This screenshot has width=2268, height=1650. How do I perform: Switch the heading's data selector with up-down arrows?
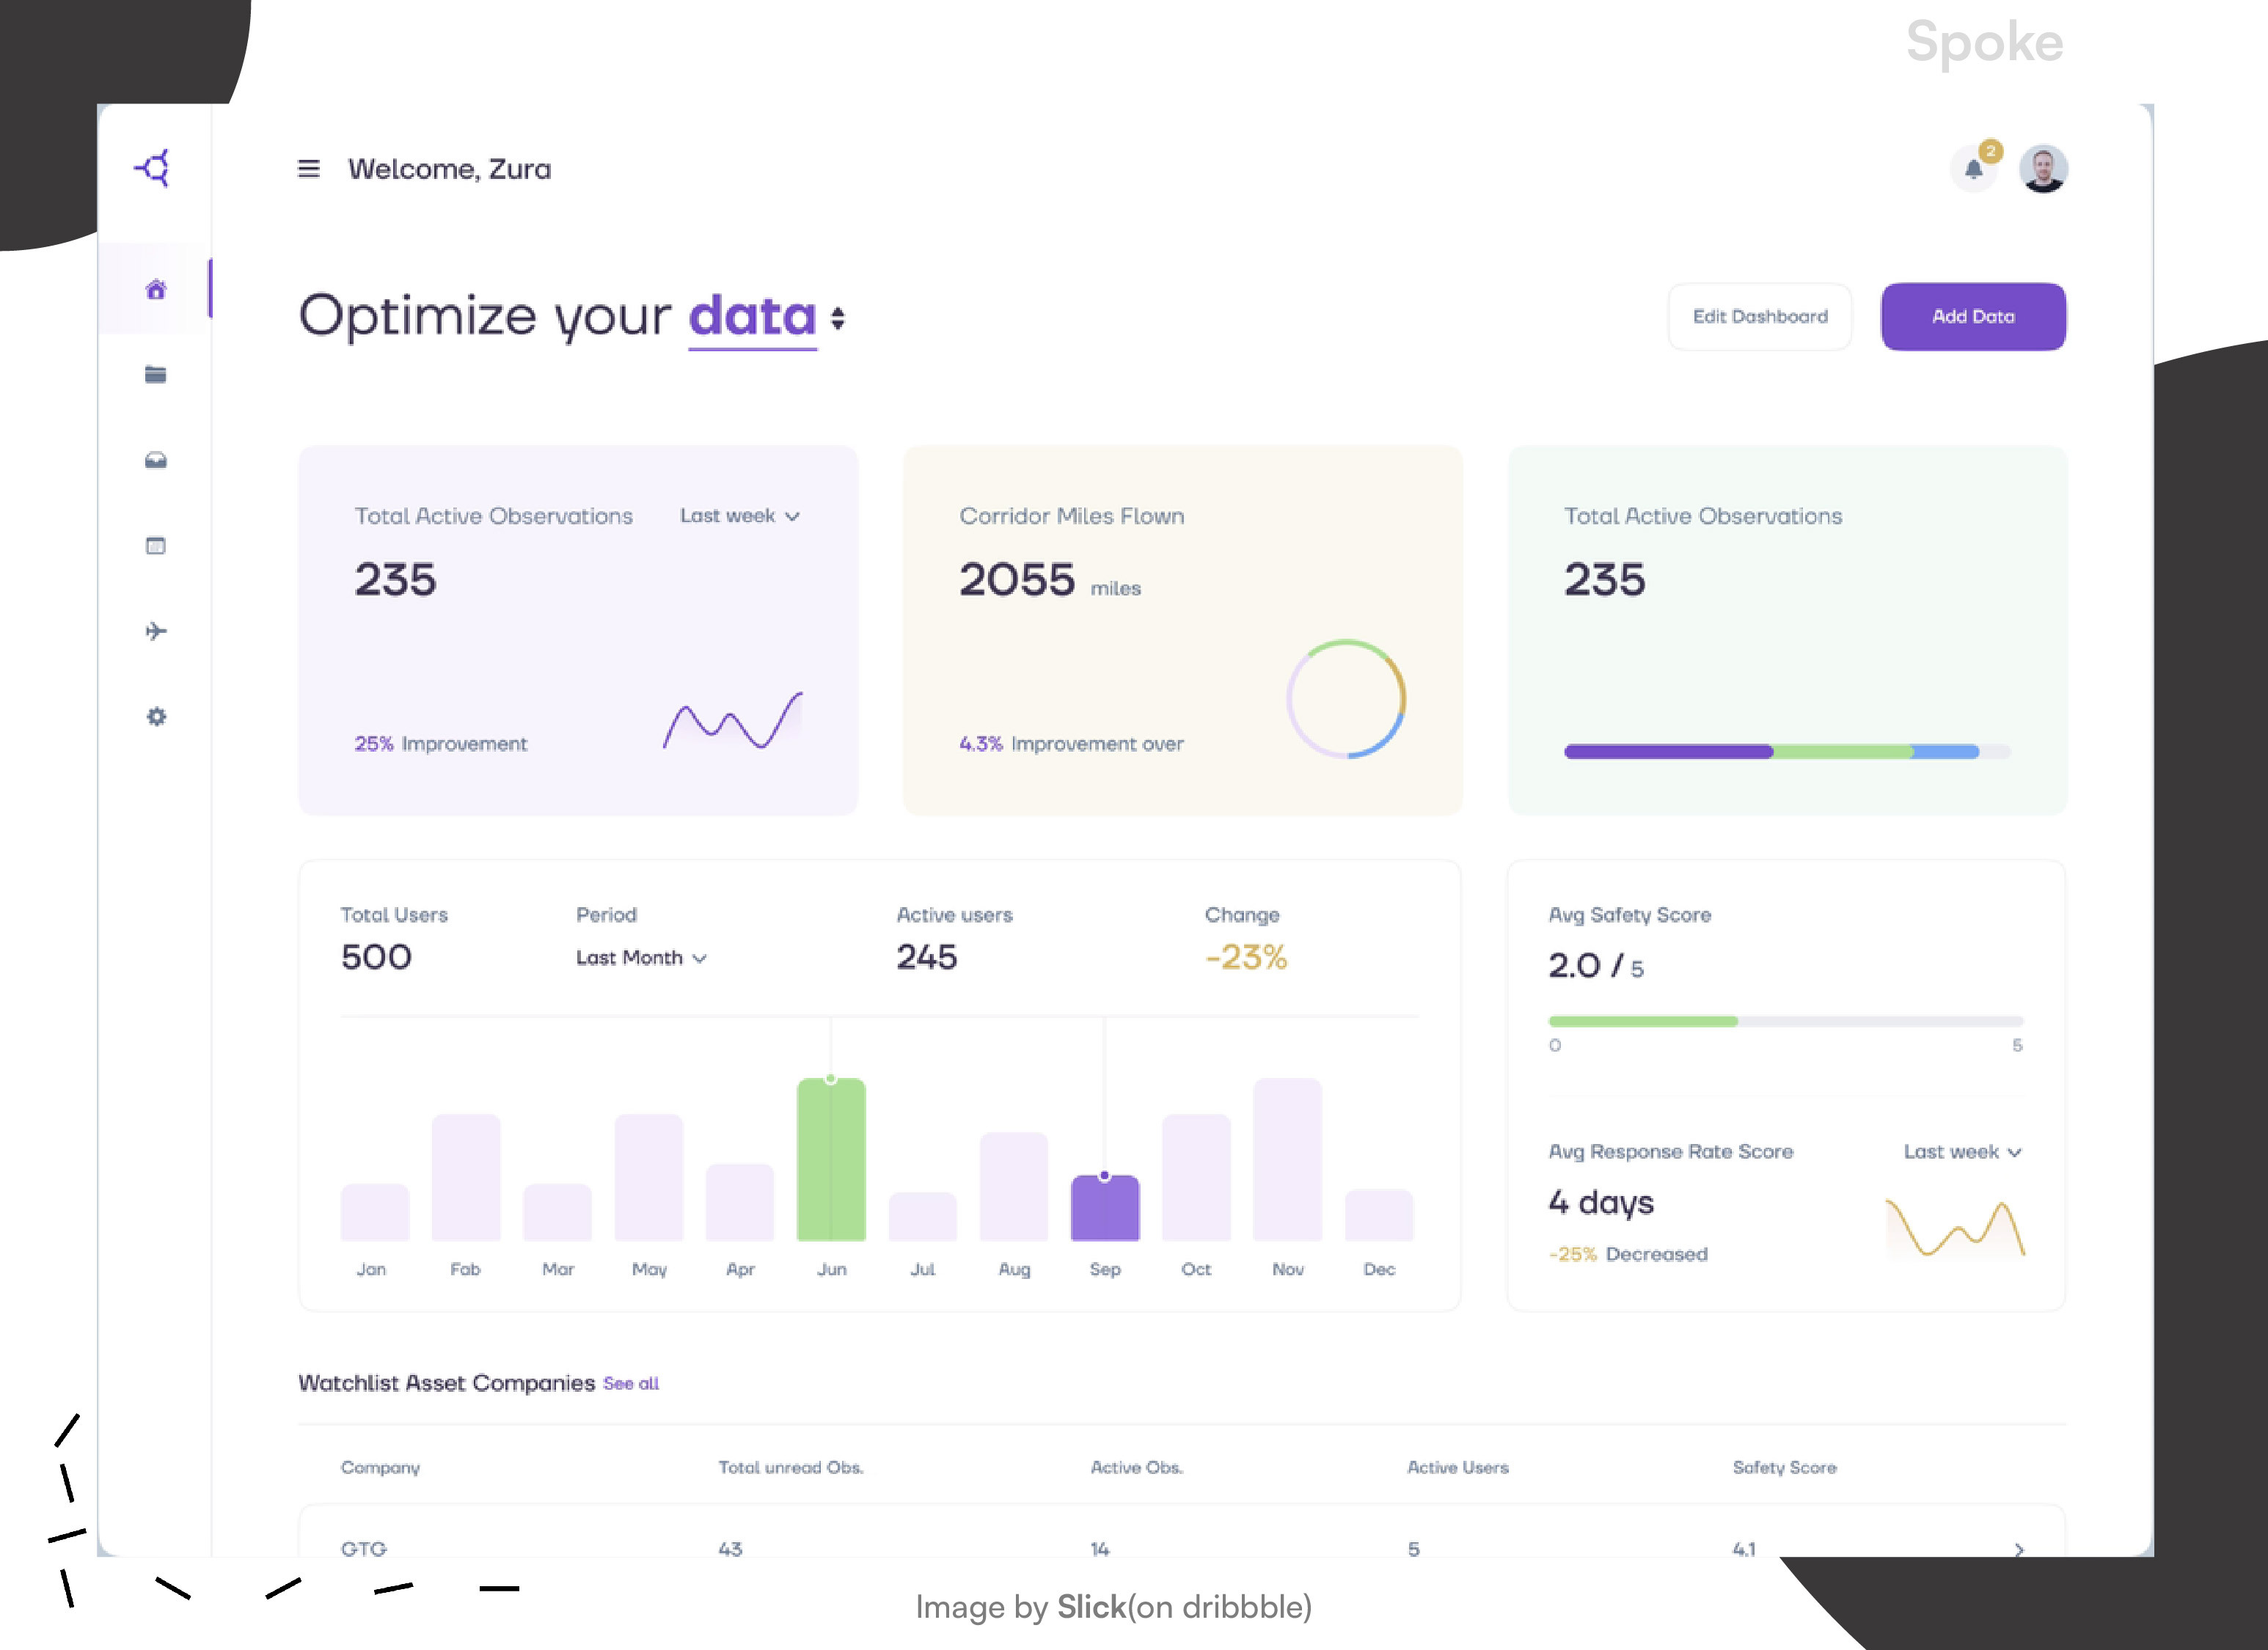point(838,319)
